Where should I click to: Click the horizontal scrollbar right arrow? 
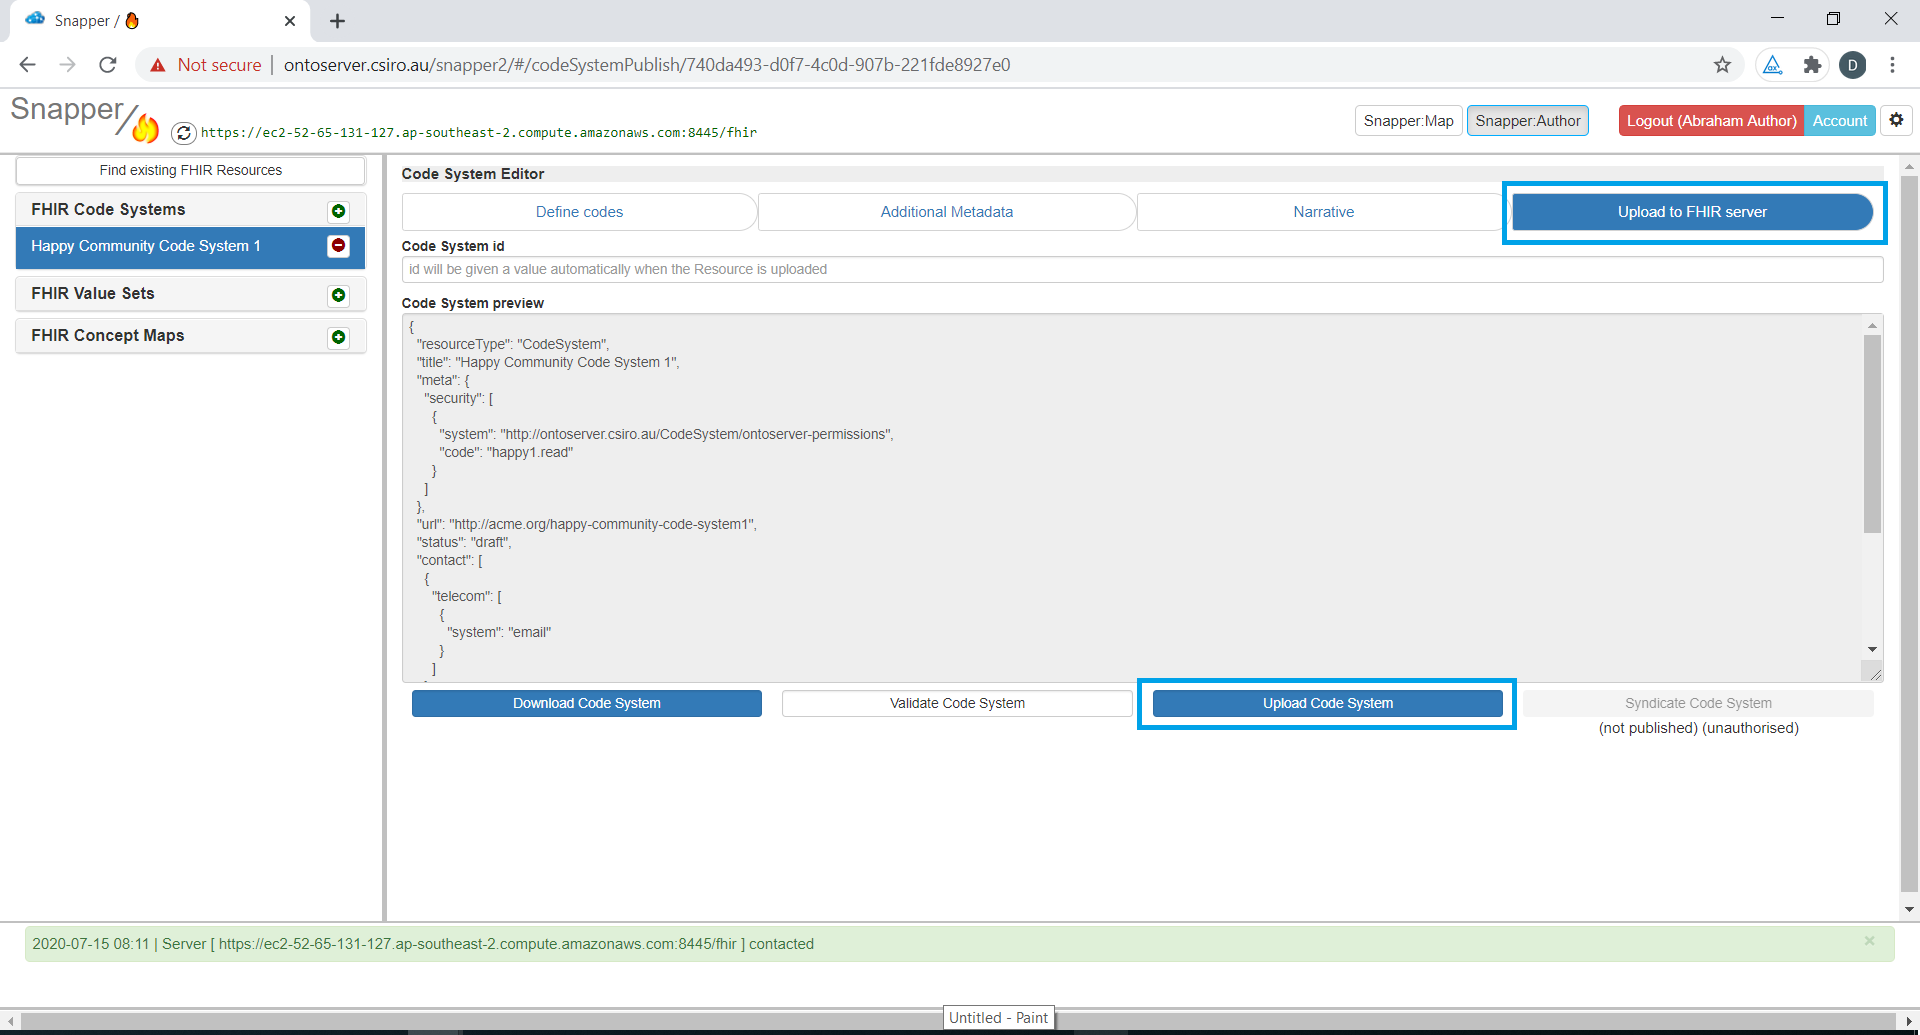coord(1909,1021)
